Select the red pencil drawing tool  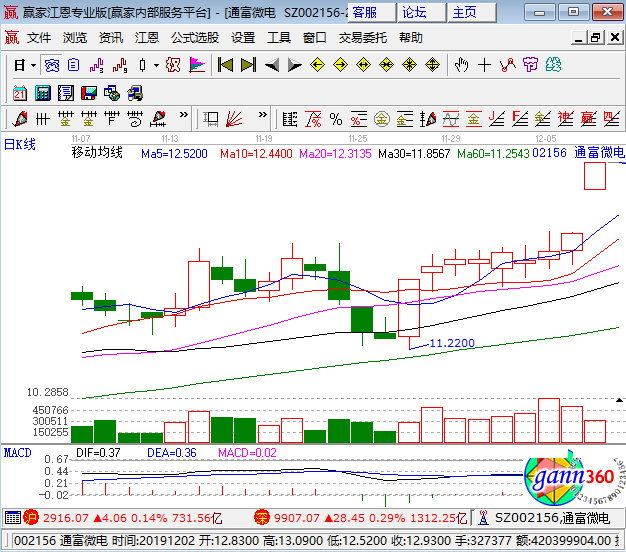pos(20,119)
